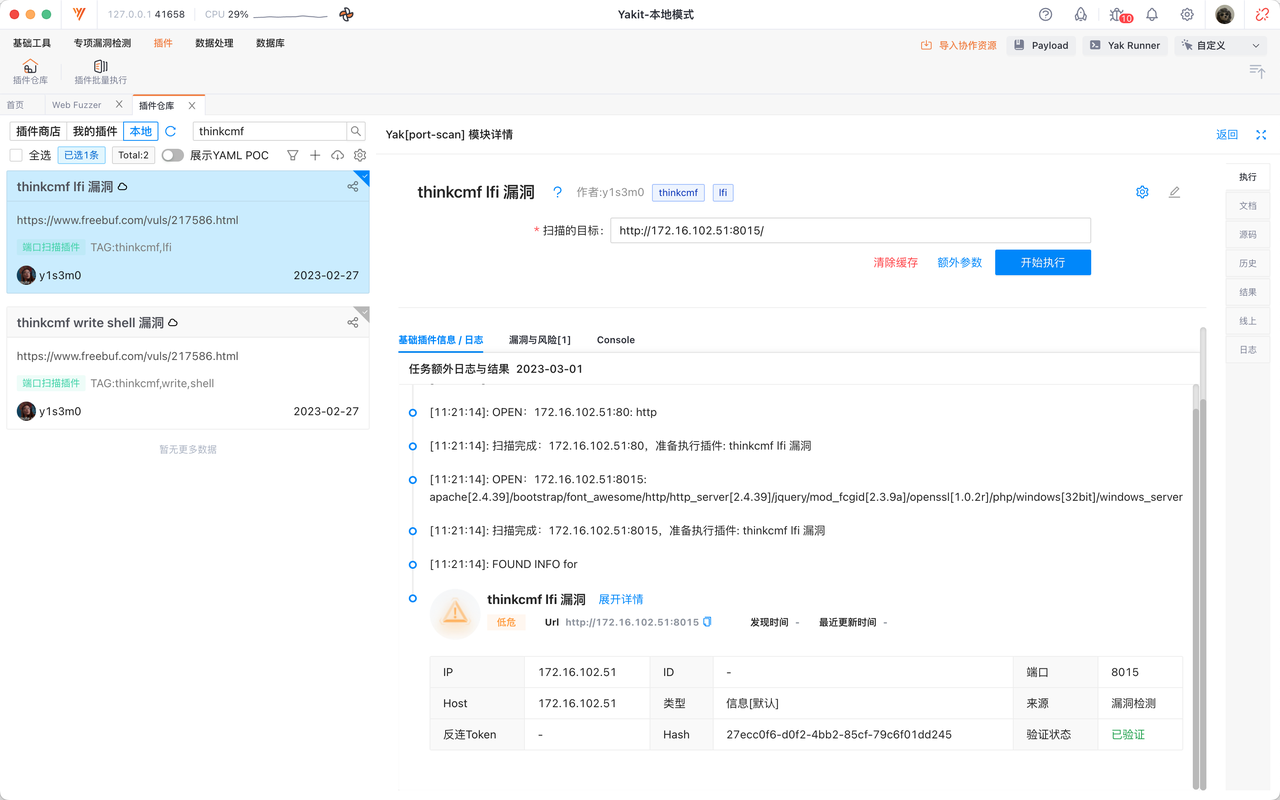The width and height of the screenshot is (1280, 800).
Task: Select the thinkcmf write shell 漏洞 card corner check
Action: pyautogui.click(x=363, y=313)
